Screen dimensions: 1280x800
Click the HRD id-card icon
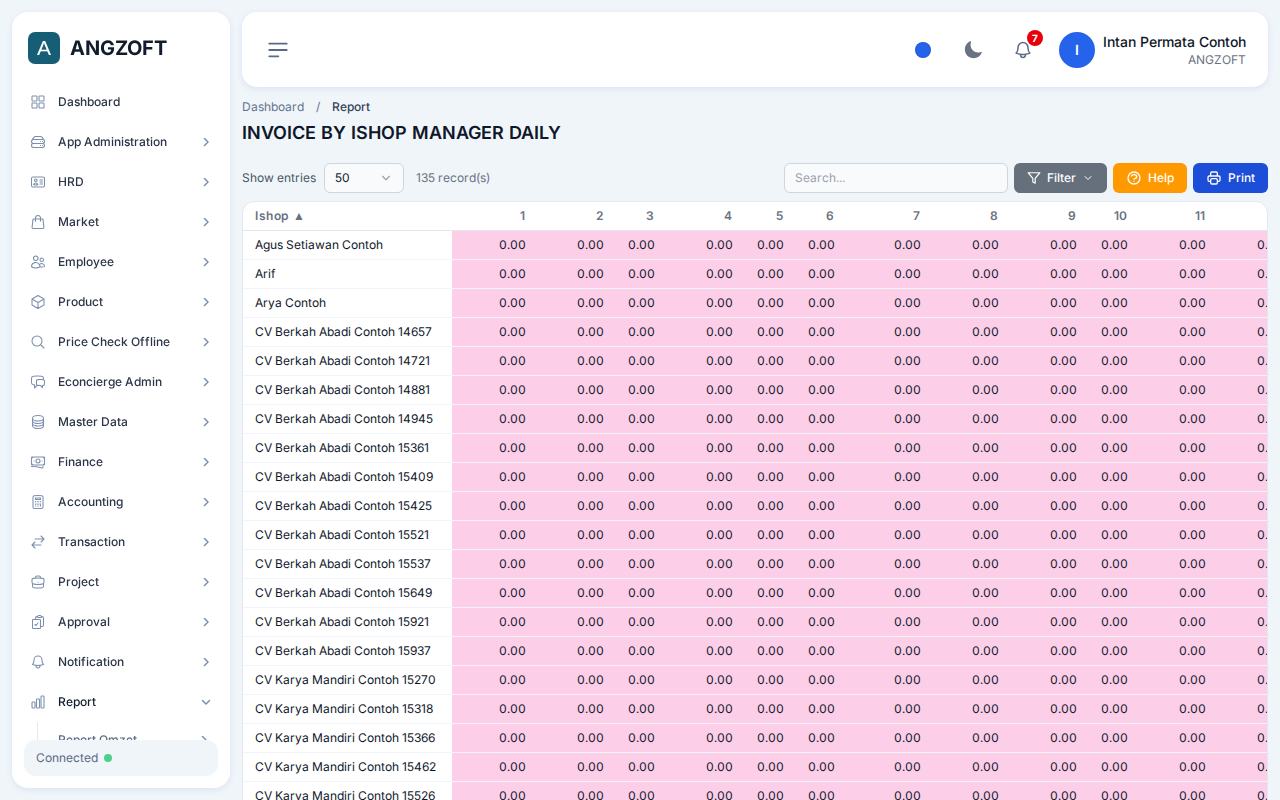pos(38,182)
